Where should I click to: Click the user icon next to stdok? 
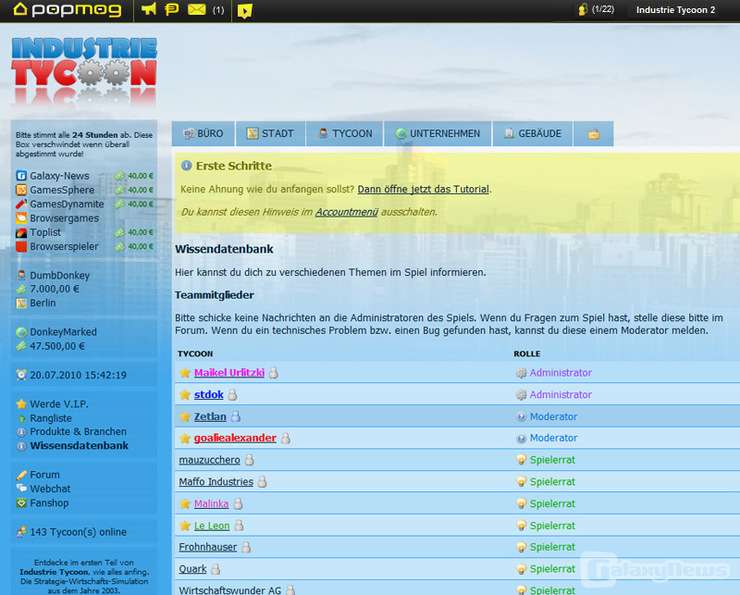tap(232, 395)
